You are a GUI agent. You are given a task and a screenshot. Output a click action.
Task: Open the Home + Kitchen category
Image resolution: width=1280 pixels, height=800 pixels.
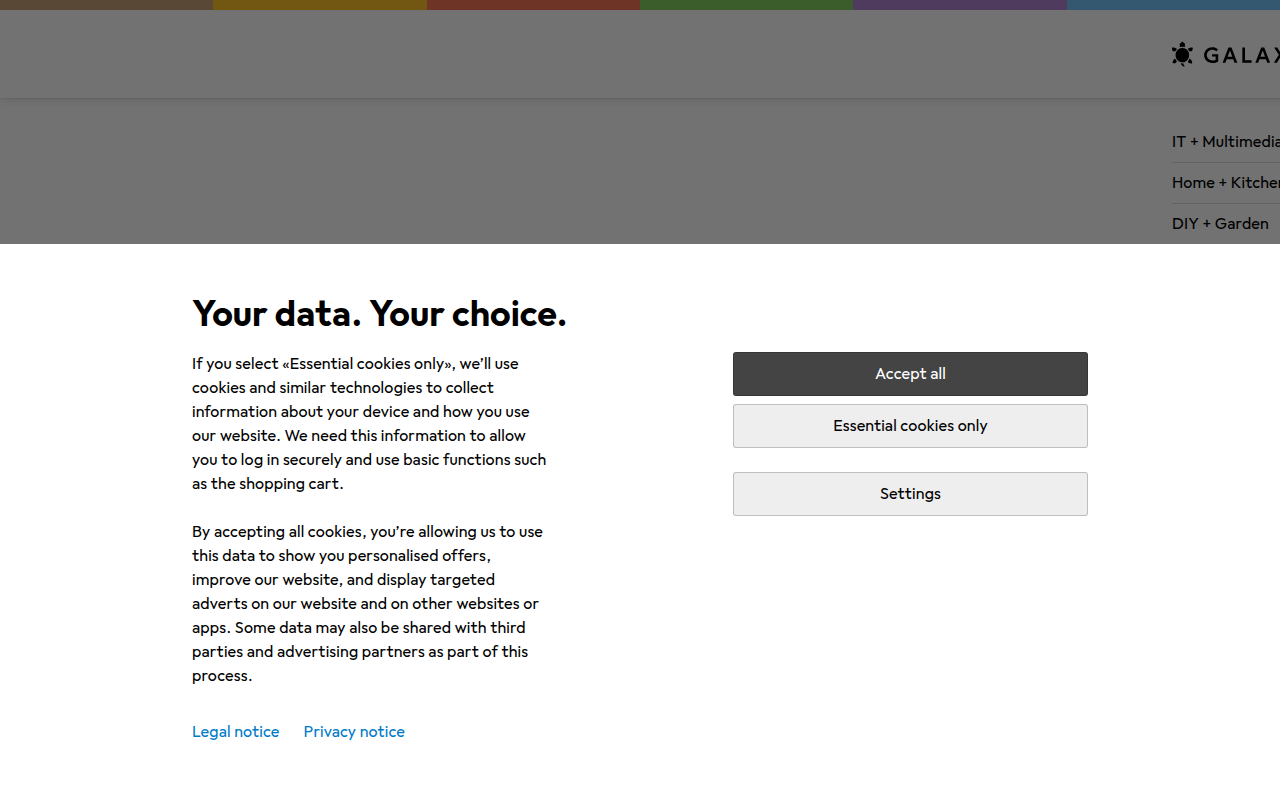[x=1226, y=183]
